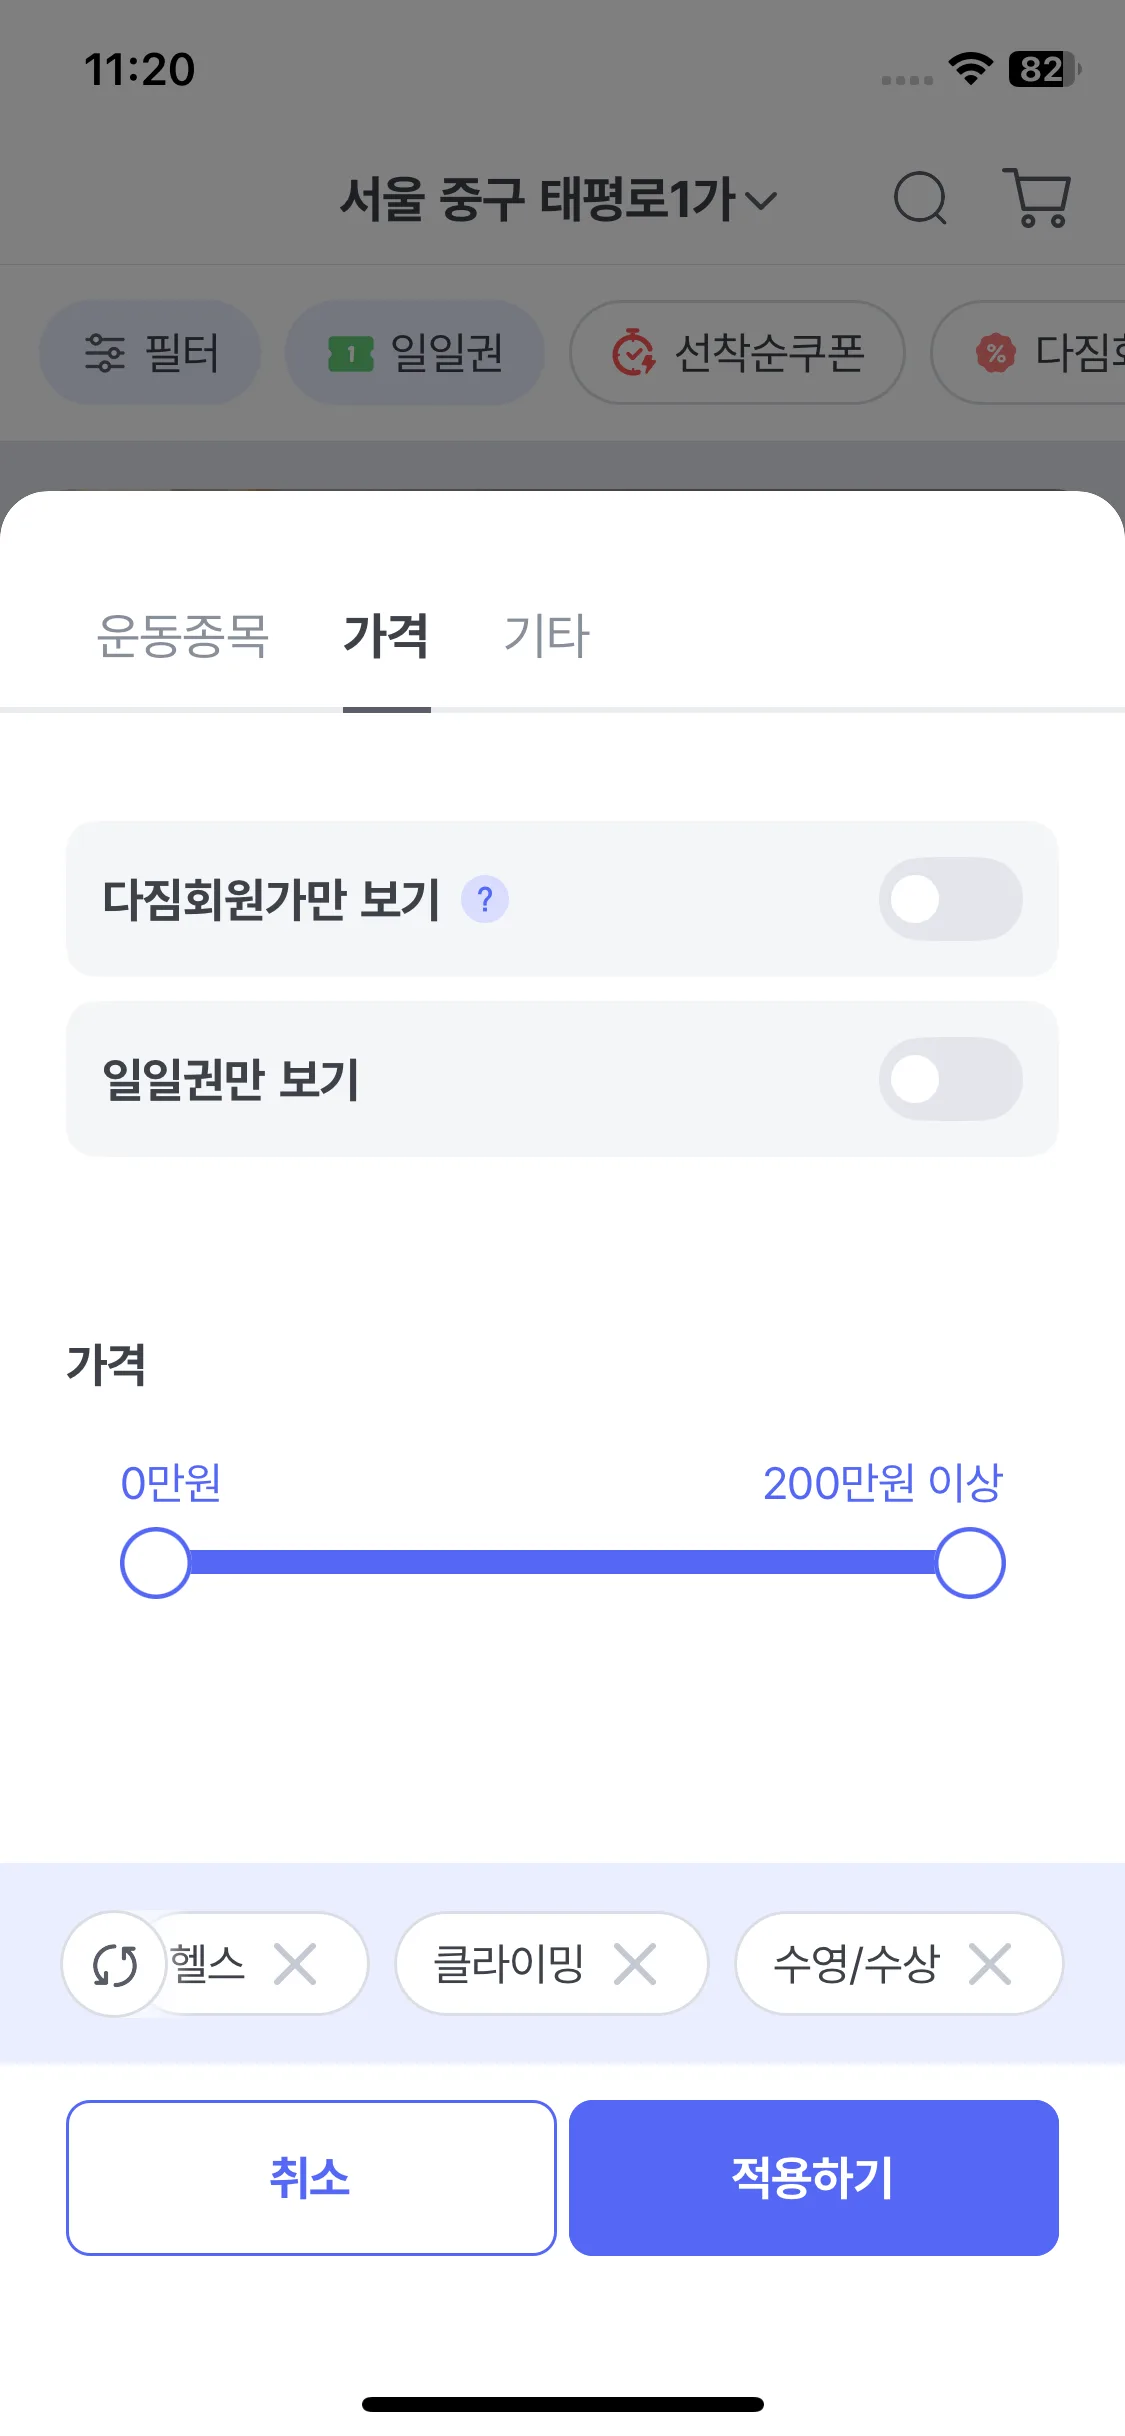
Task: Select the 일일권 ticket chip
Action: click(415, 353)
